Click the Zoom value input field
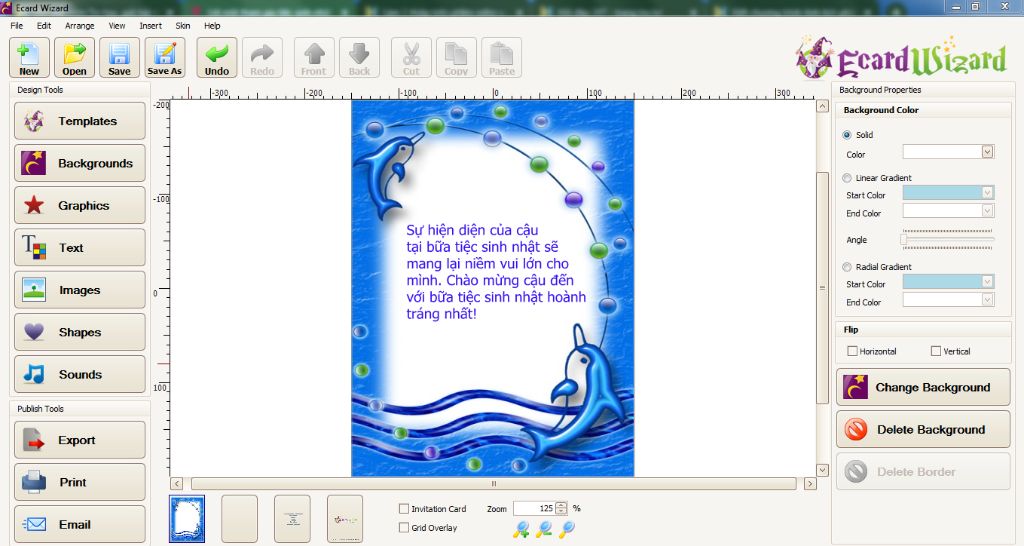This screenshot has width=1024, height=546. pyautogui.click(x=534, y=508)
